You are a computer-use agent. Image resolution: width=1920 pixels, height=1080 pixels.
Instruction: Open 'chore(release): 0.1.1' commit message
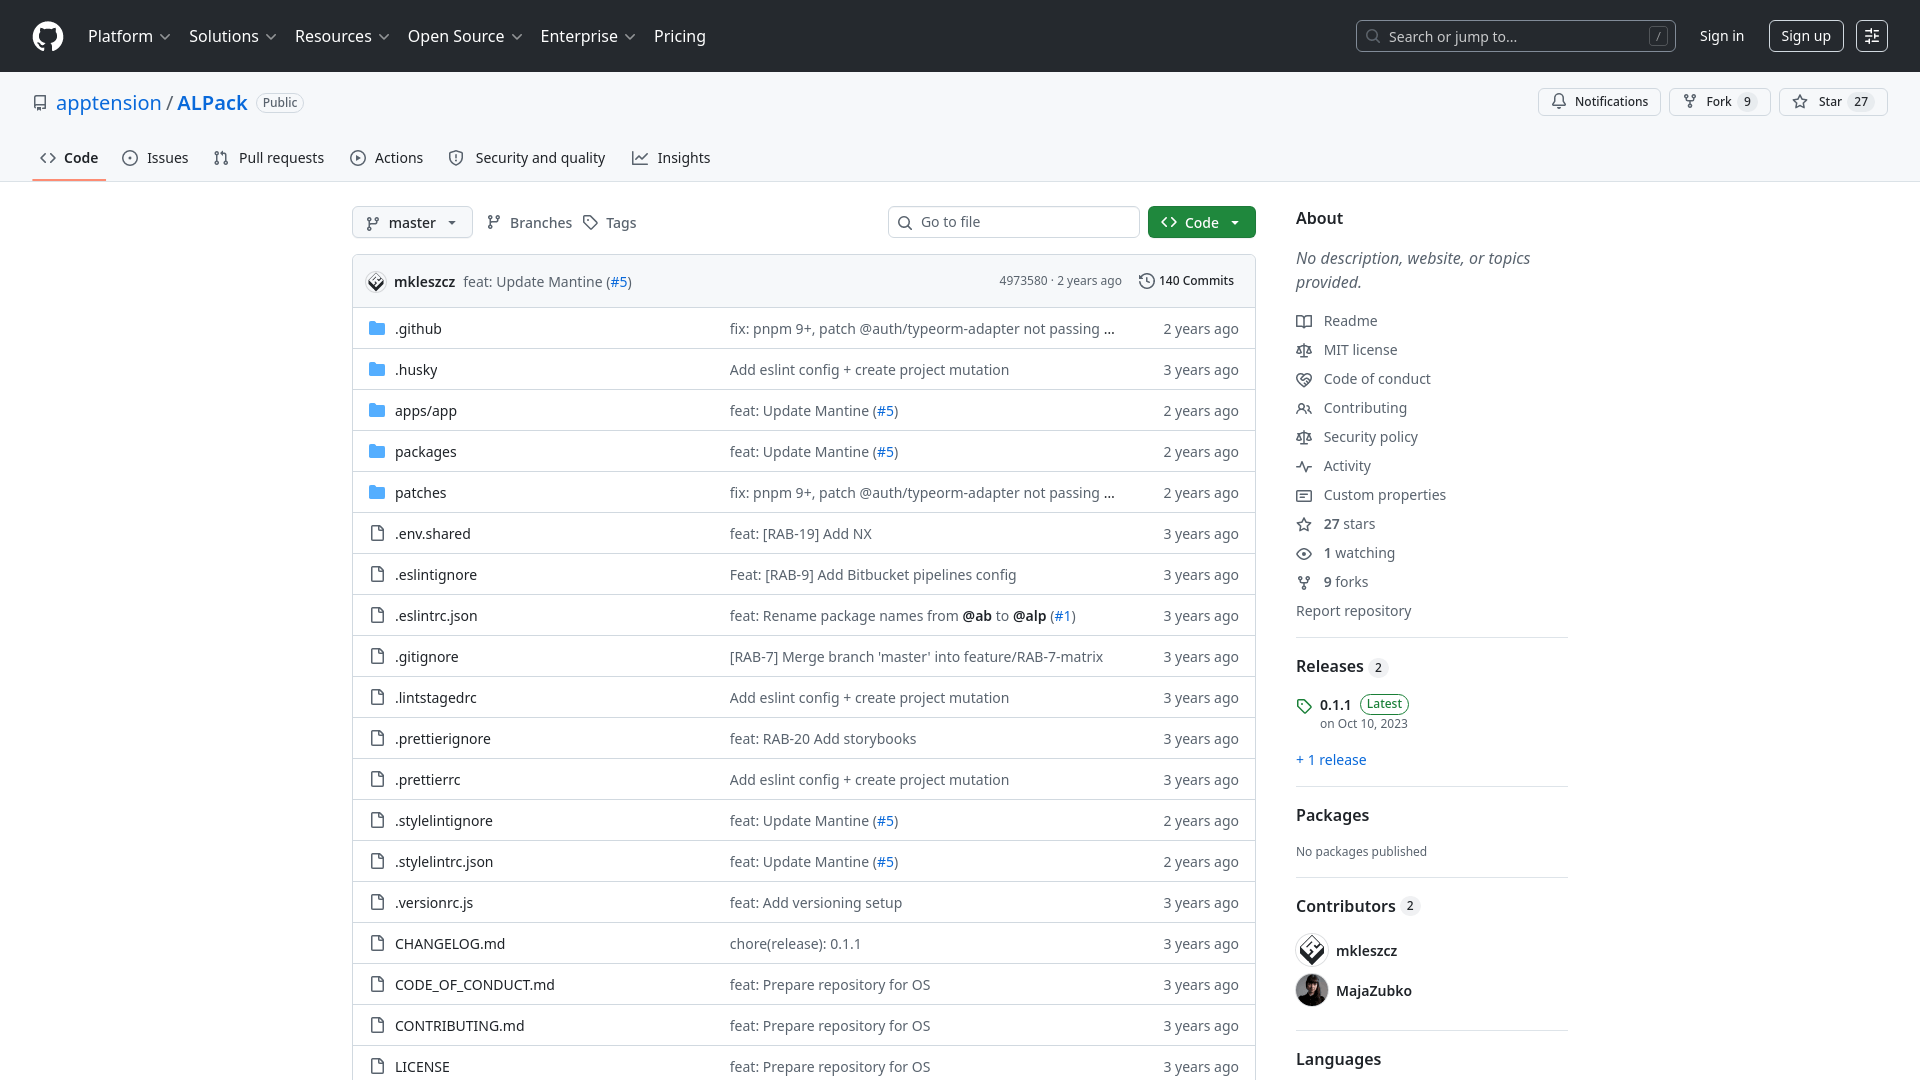point(795,944)
